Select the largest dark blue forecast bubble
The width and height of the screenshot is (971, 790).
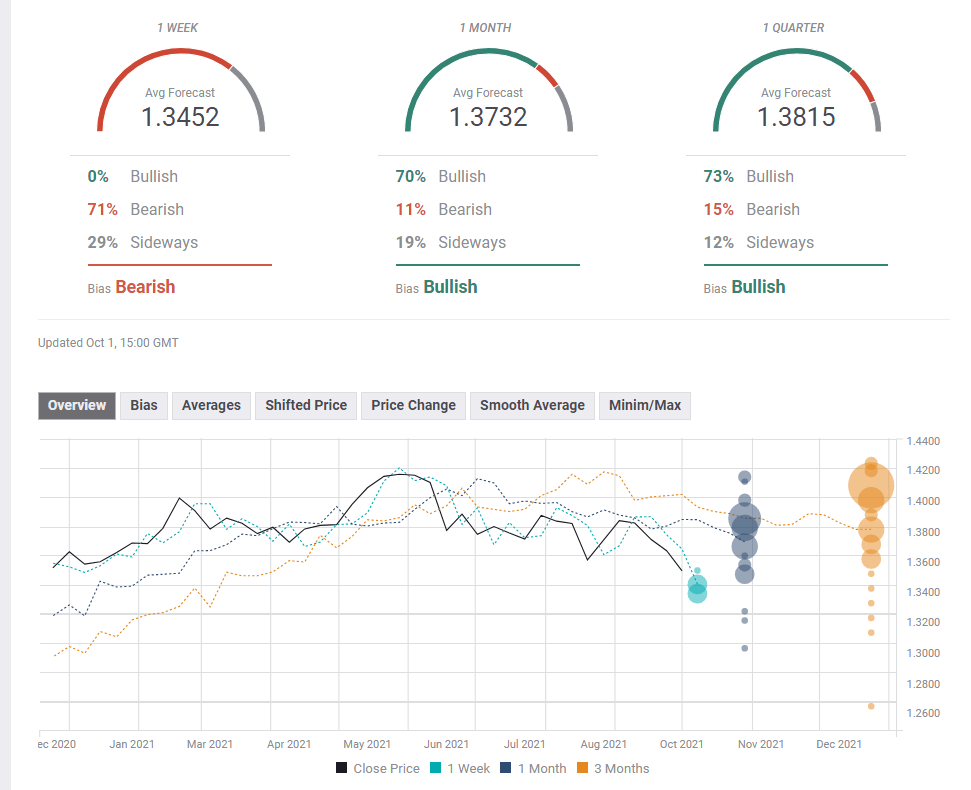click(745, 519)
